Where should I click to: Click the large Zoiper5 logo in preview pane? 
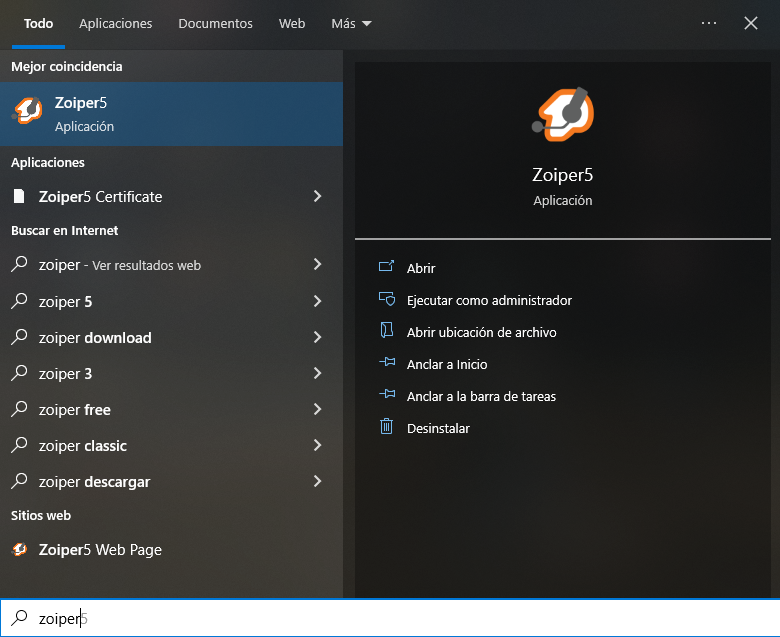coord(563,114)
